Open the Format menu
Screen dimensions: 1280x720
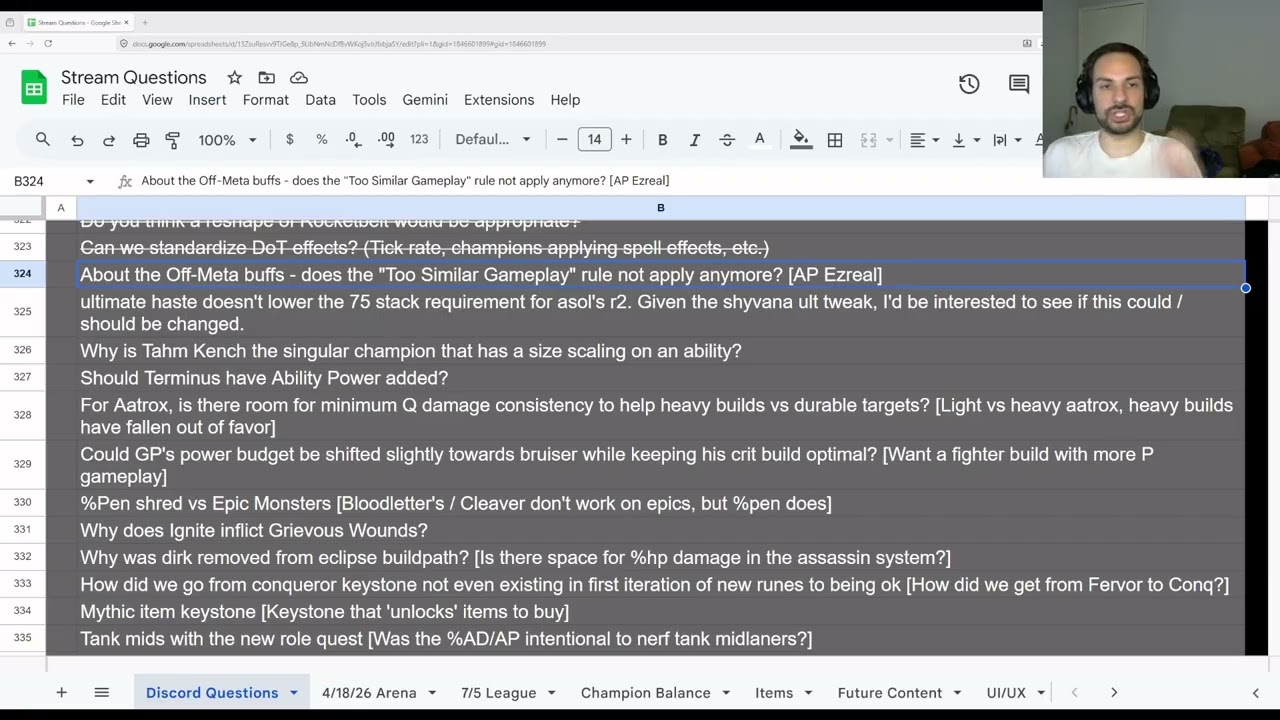coord(266,100)
